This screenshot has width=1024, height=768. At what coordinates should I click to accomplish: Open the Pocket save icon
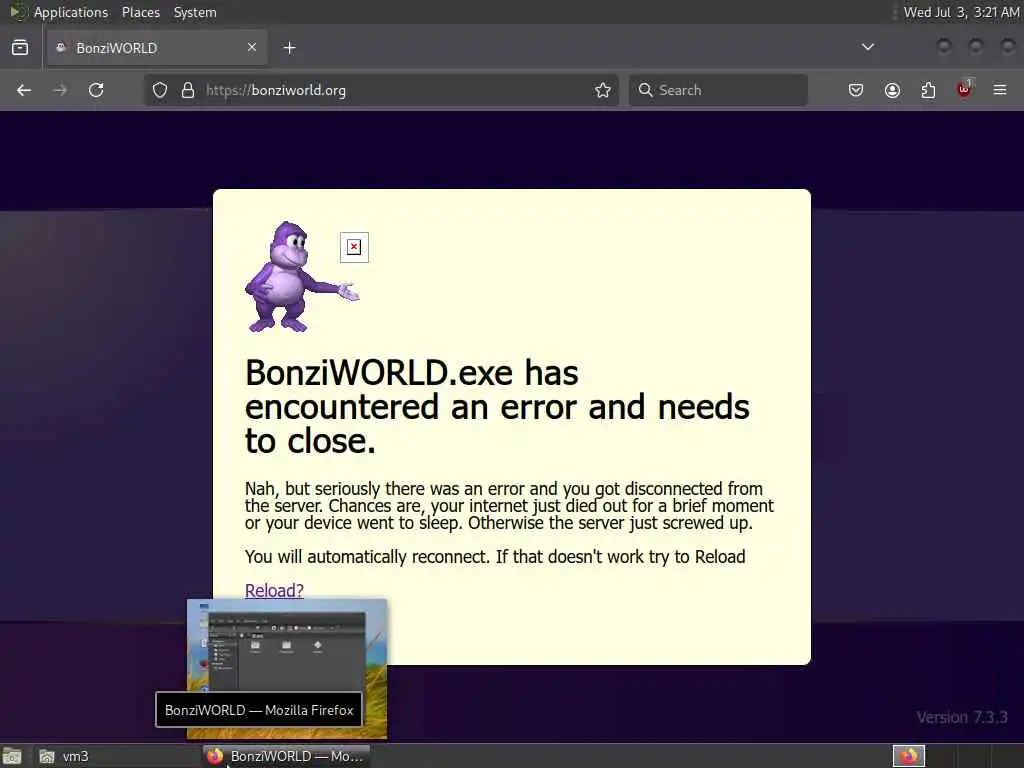click(856, 90)
